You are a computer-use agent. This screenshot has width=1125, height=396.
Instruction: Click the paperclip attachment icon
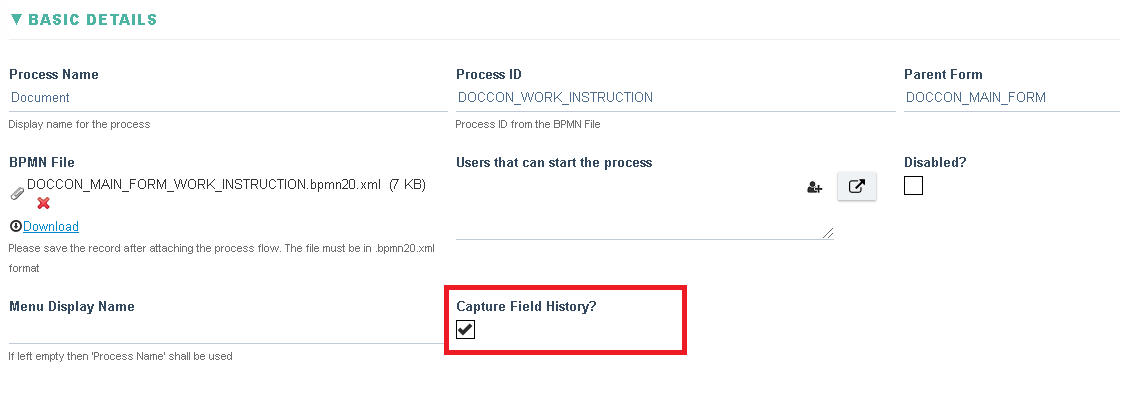tap(17, 194)
